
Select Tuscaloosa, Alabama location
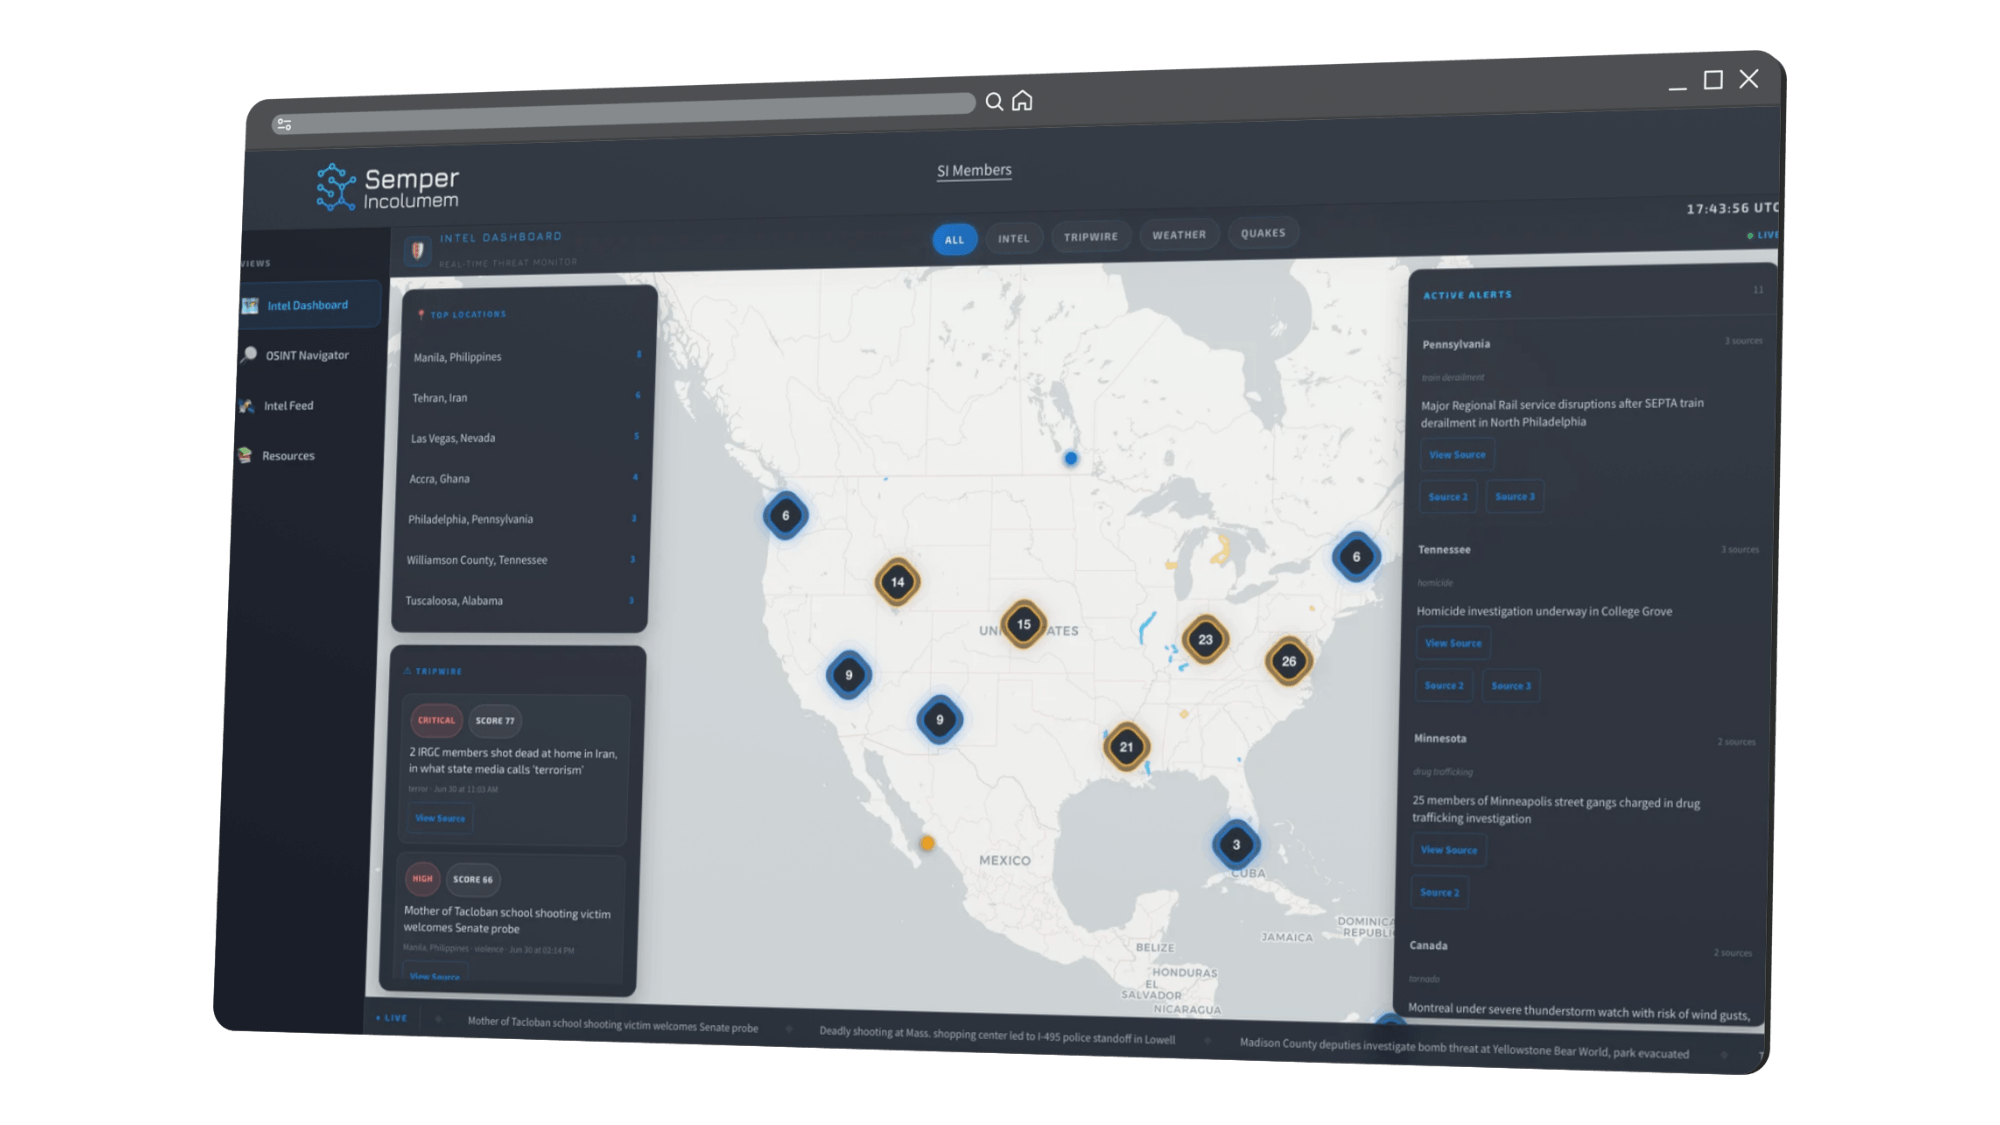518,601
